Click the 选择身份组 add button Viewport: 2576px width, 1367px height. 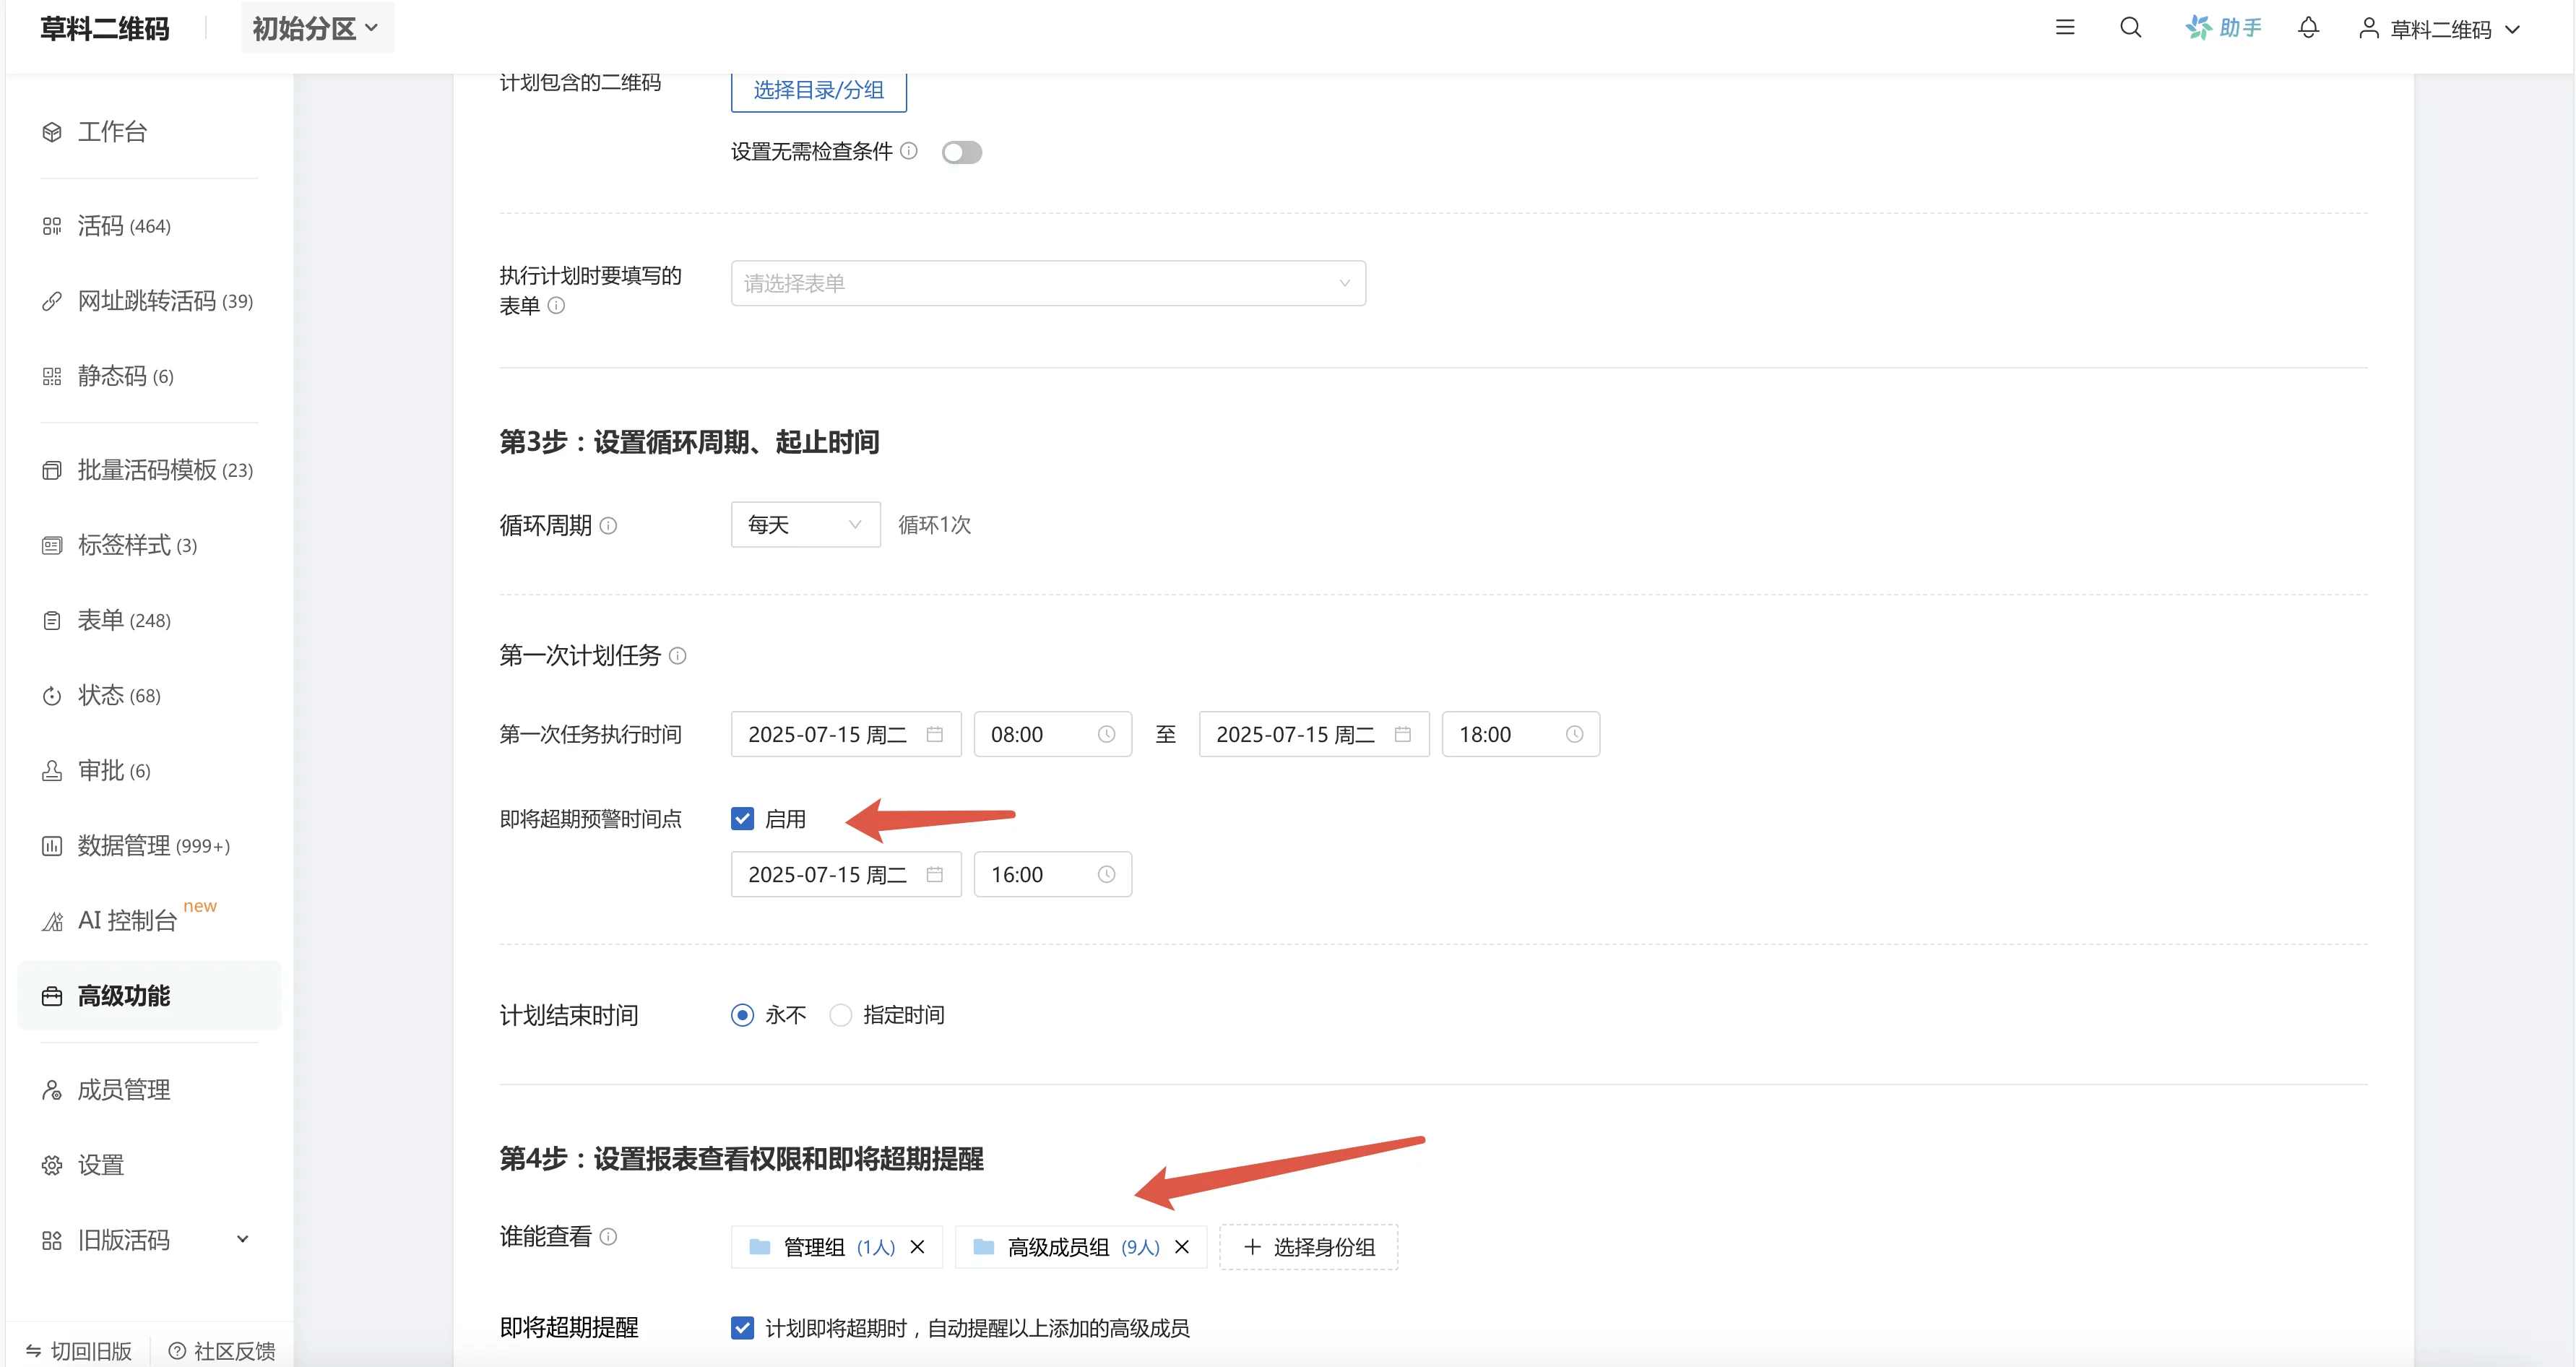coord(1308,1247)
